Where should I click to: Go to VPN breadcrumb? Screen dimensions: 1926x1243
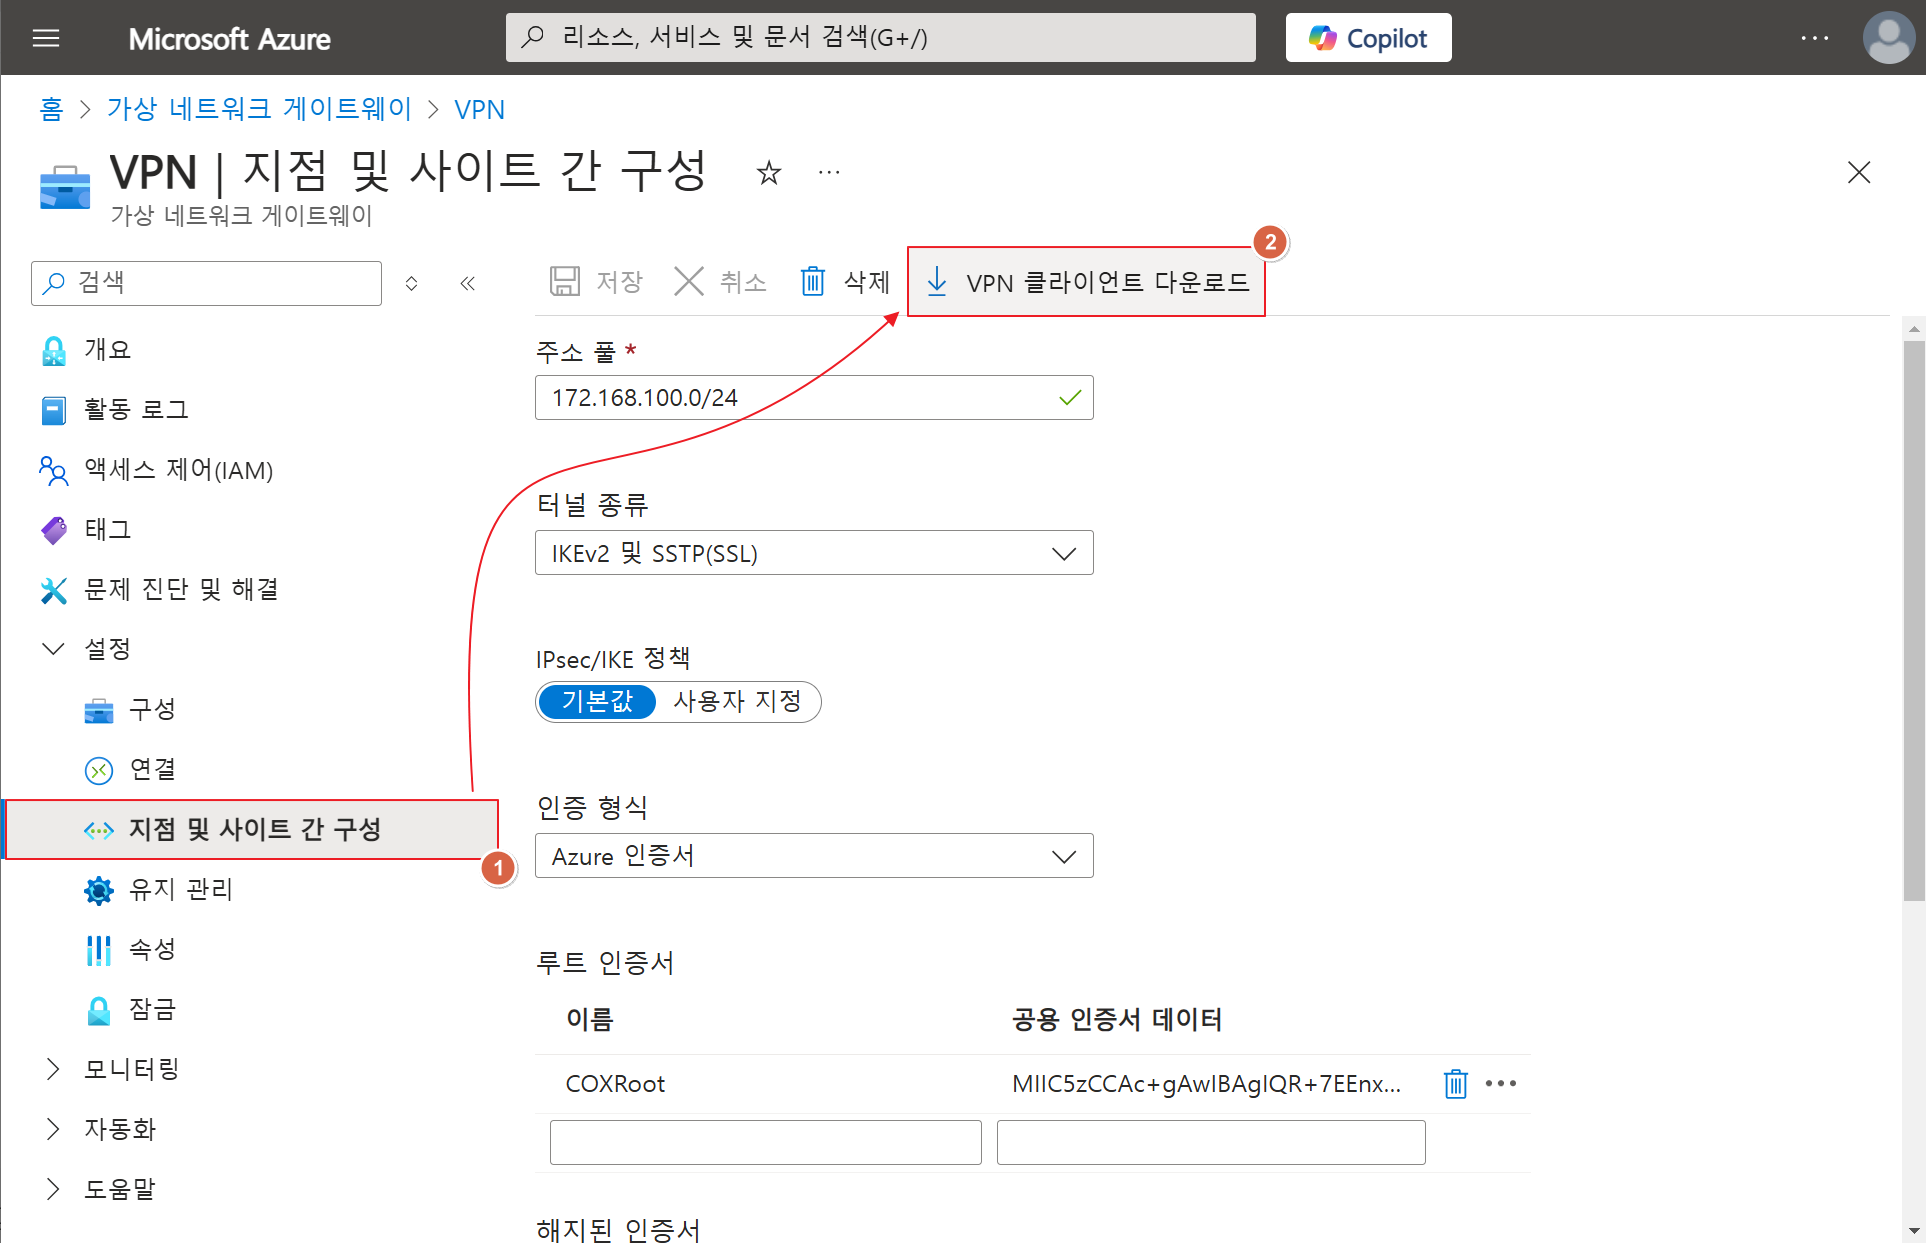pos(479,109)
